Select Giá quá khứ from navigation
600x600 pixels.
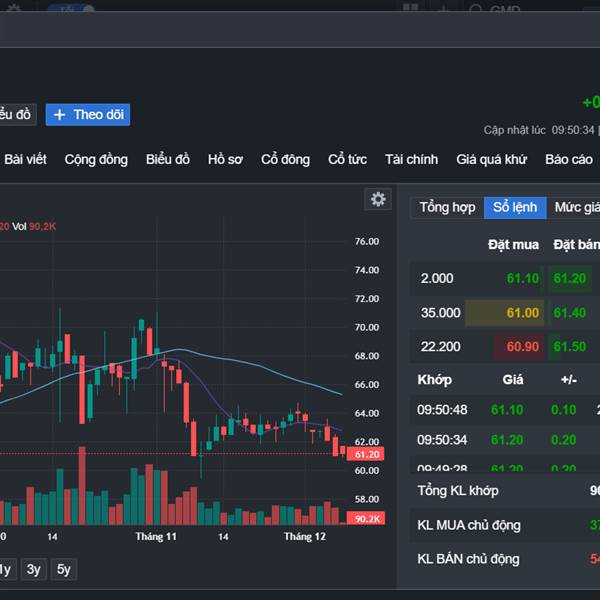pyautogui.click(x=491, y=159)
